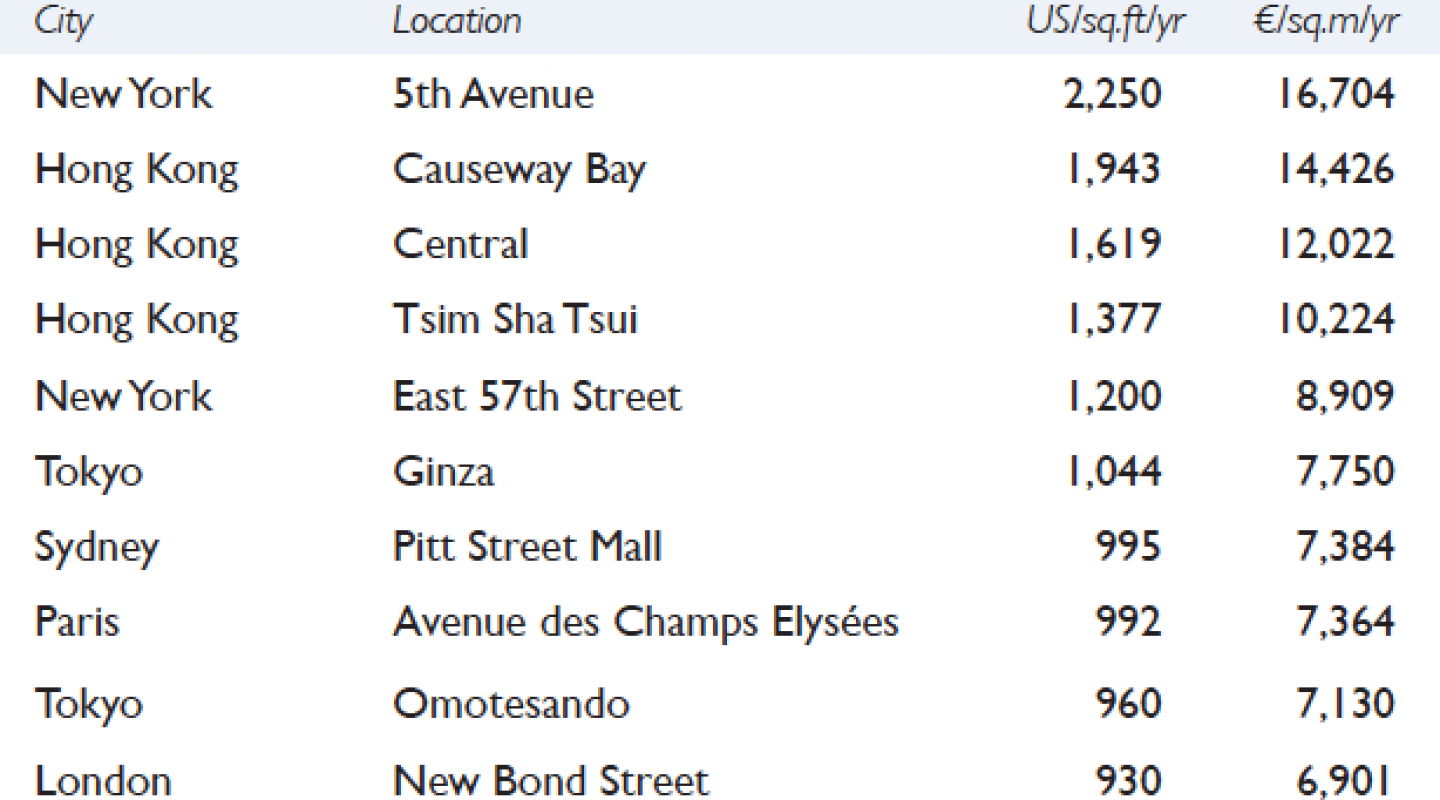1440x800 pixels.
Task: Click Pitt Street Mall entry
Action: click(x=527, y=547)
